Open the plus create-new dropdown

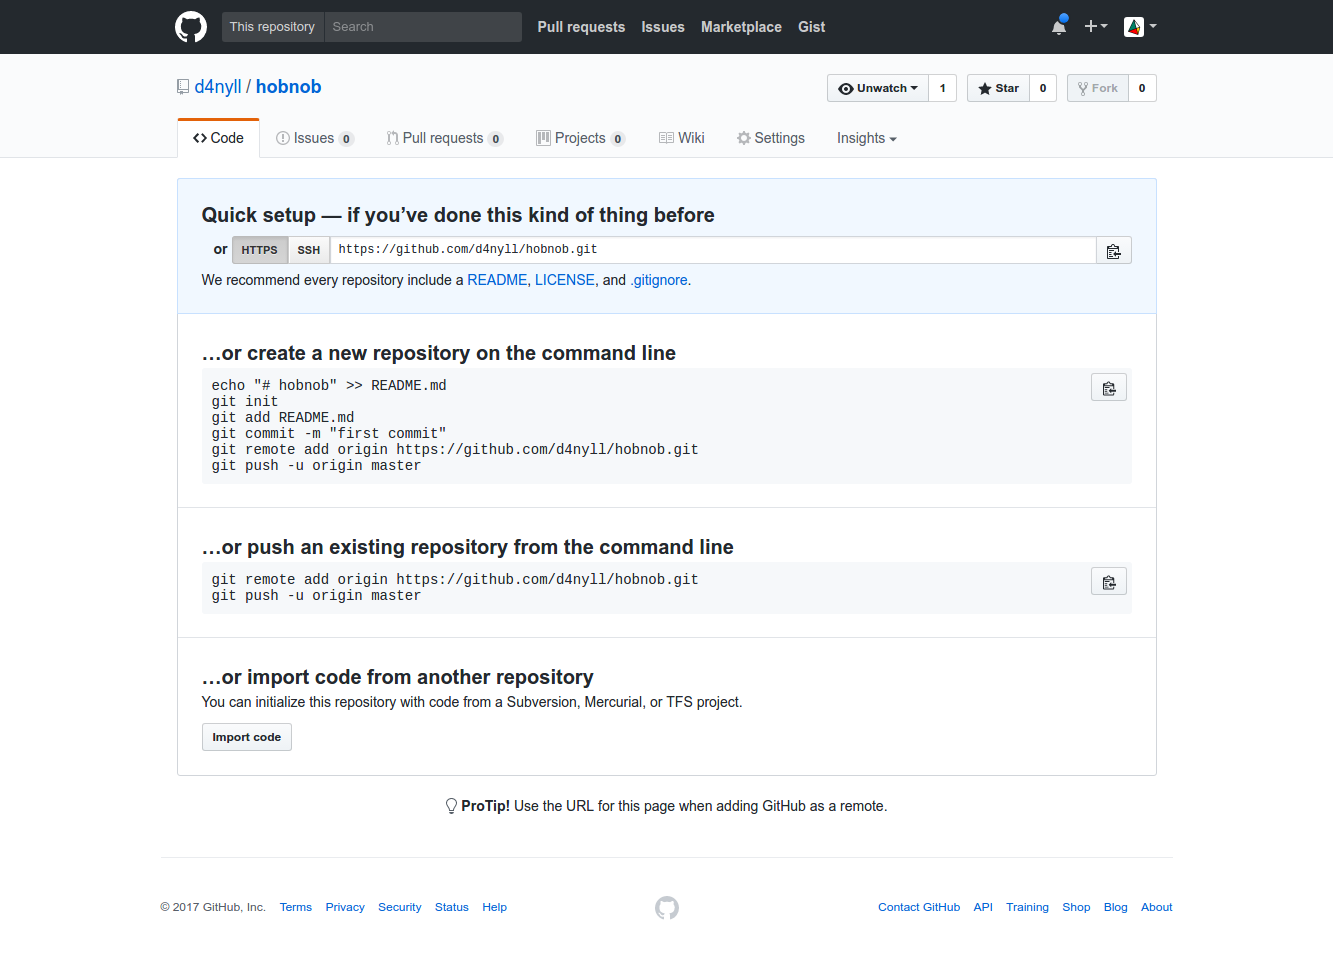(1095, 27)
